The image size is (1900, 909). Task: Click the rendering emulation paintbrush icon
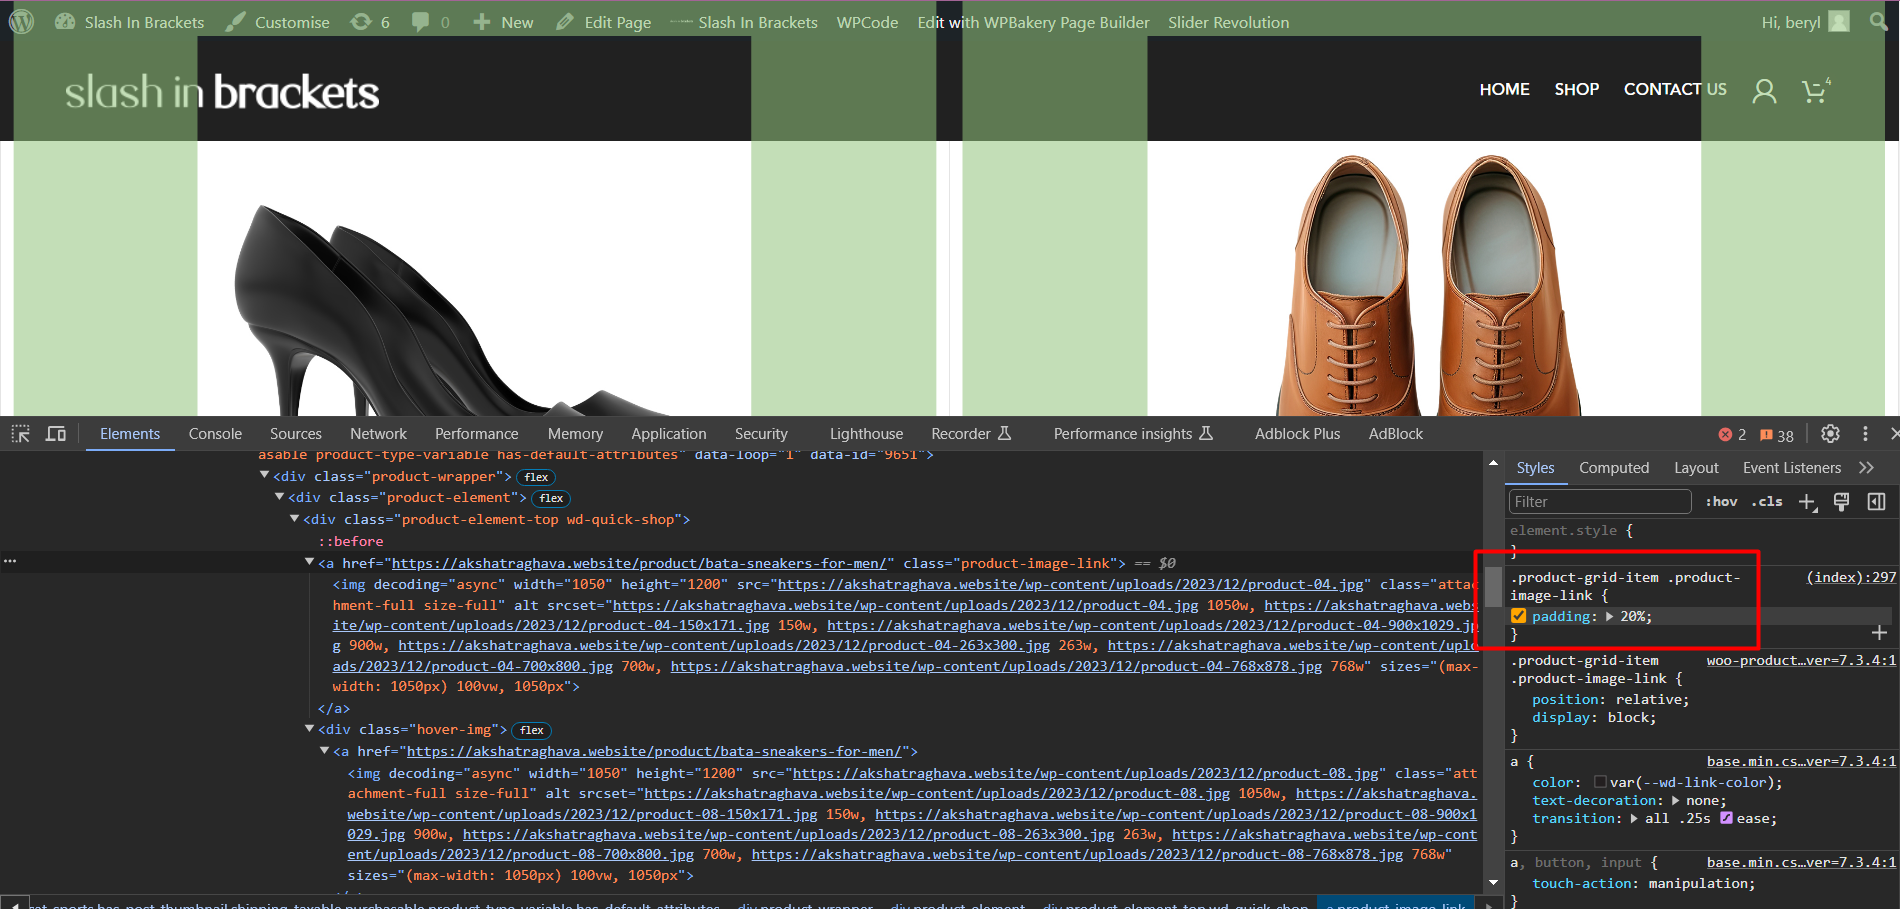[x=1841, y=502]
